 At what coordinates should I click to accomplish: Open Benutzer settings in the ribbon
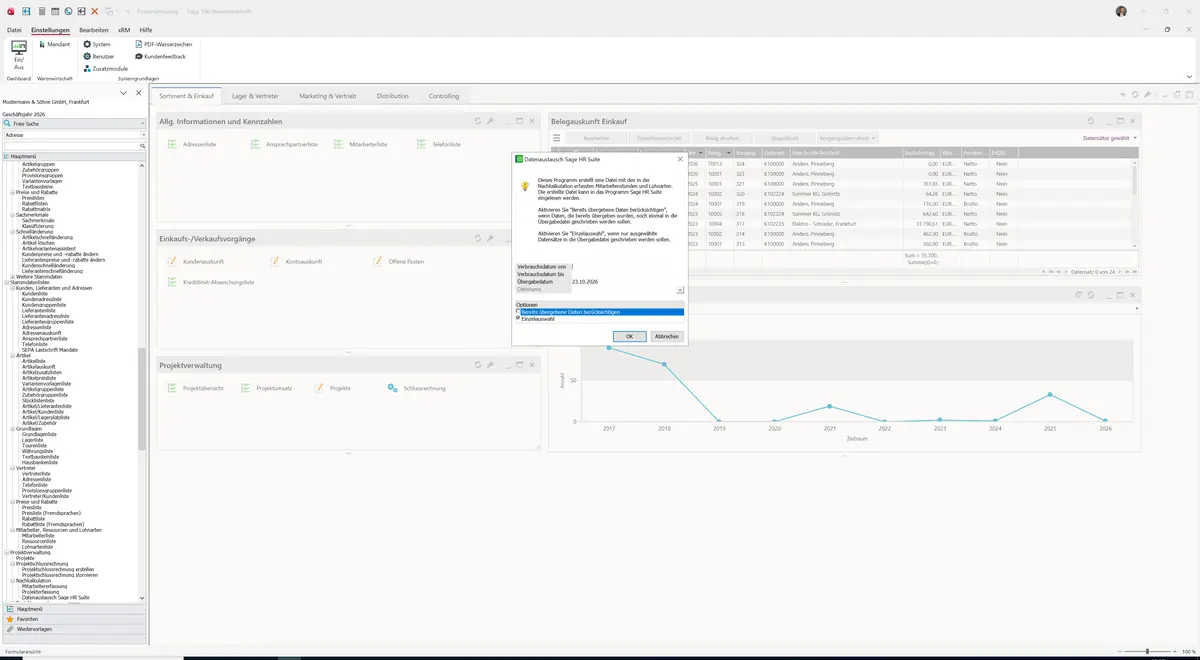[98, 56]
